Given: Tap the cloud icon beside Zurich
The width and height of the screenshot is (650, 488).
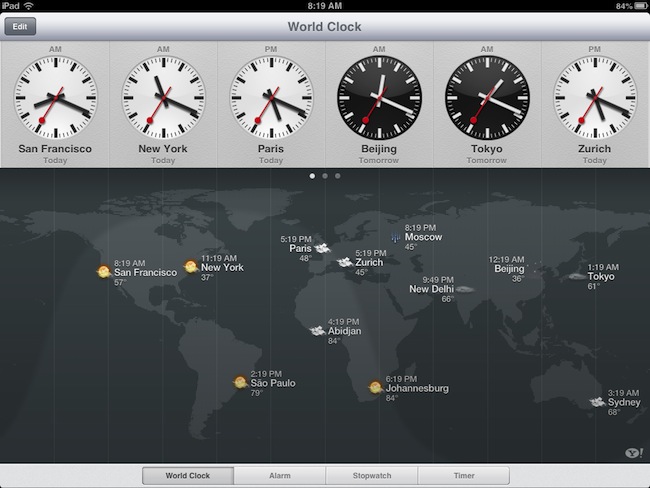Looking at the screenshot, I should tap(345, 262).
